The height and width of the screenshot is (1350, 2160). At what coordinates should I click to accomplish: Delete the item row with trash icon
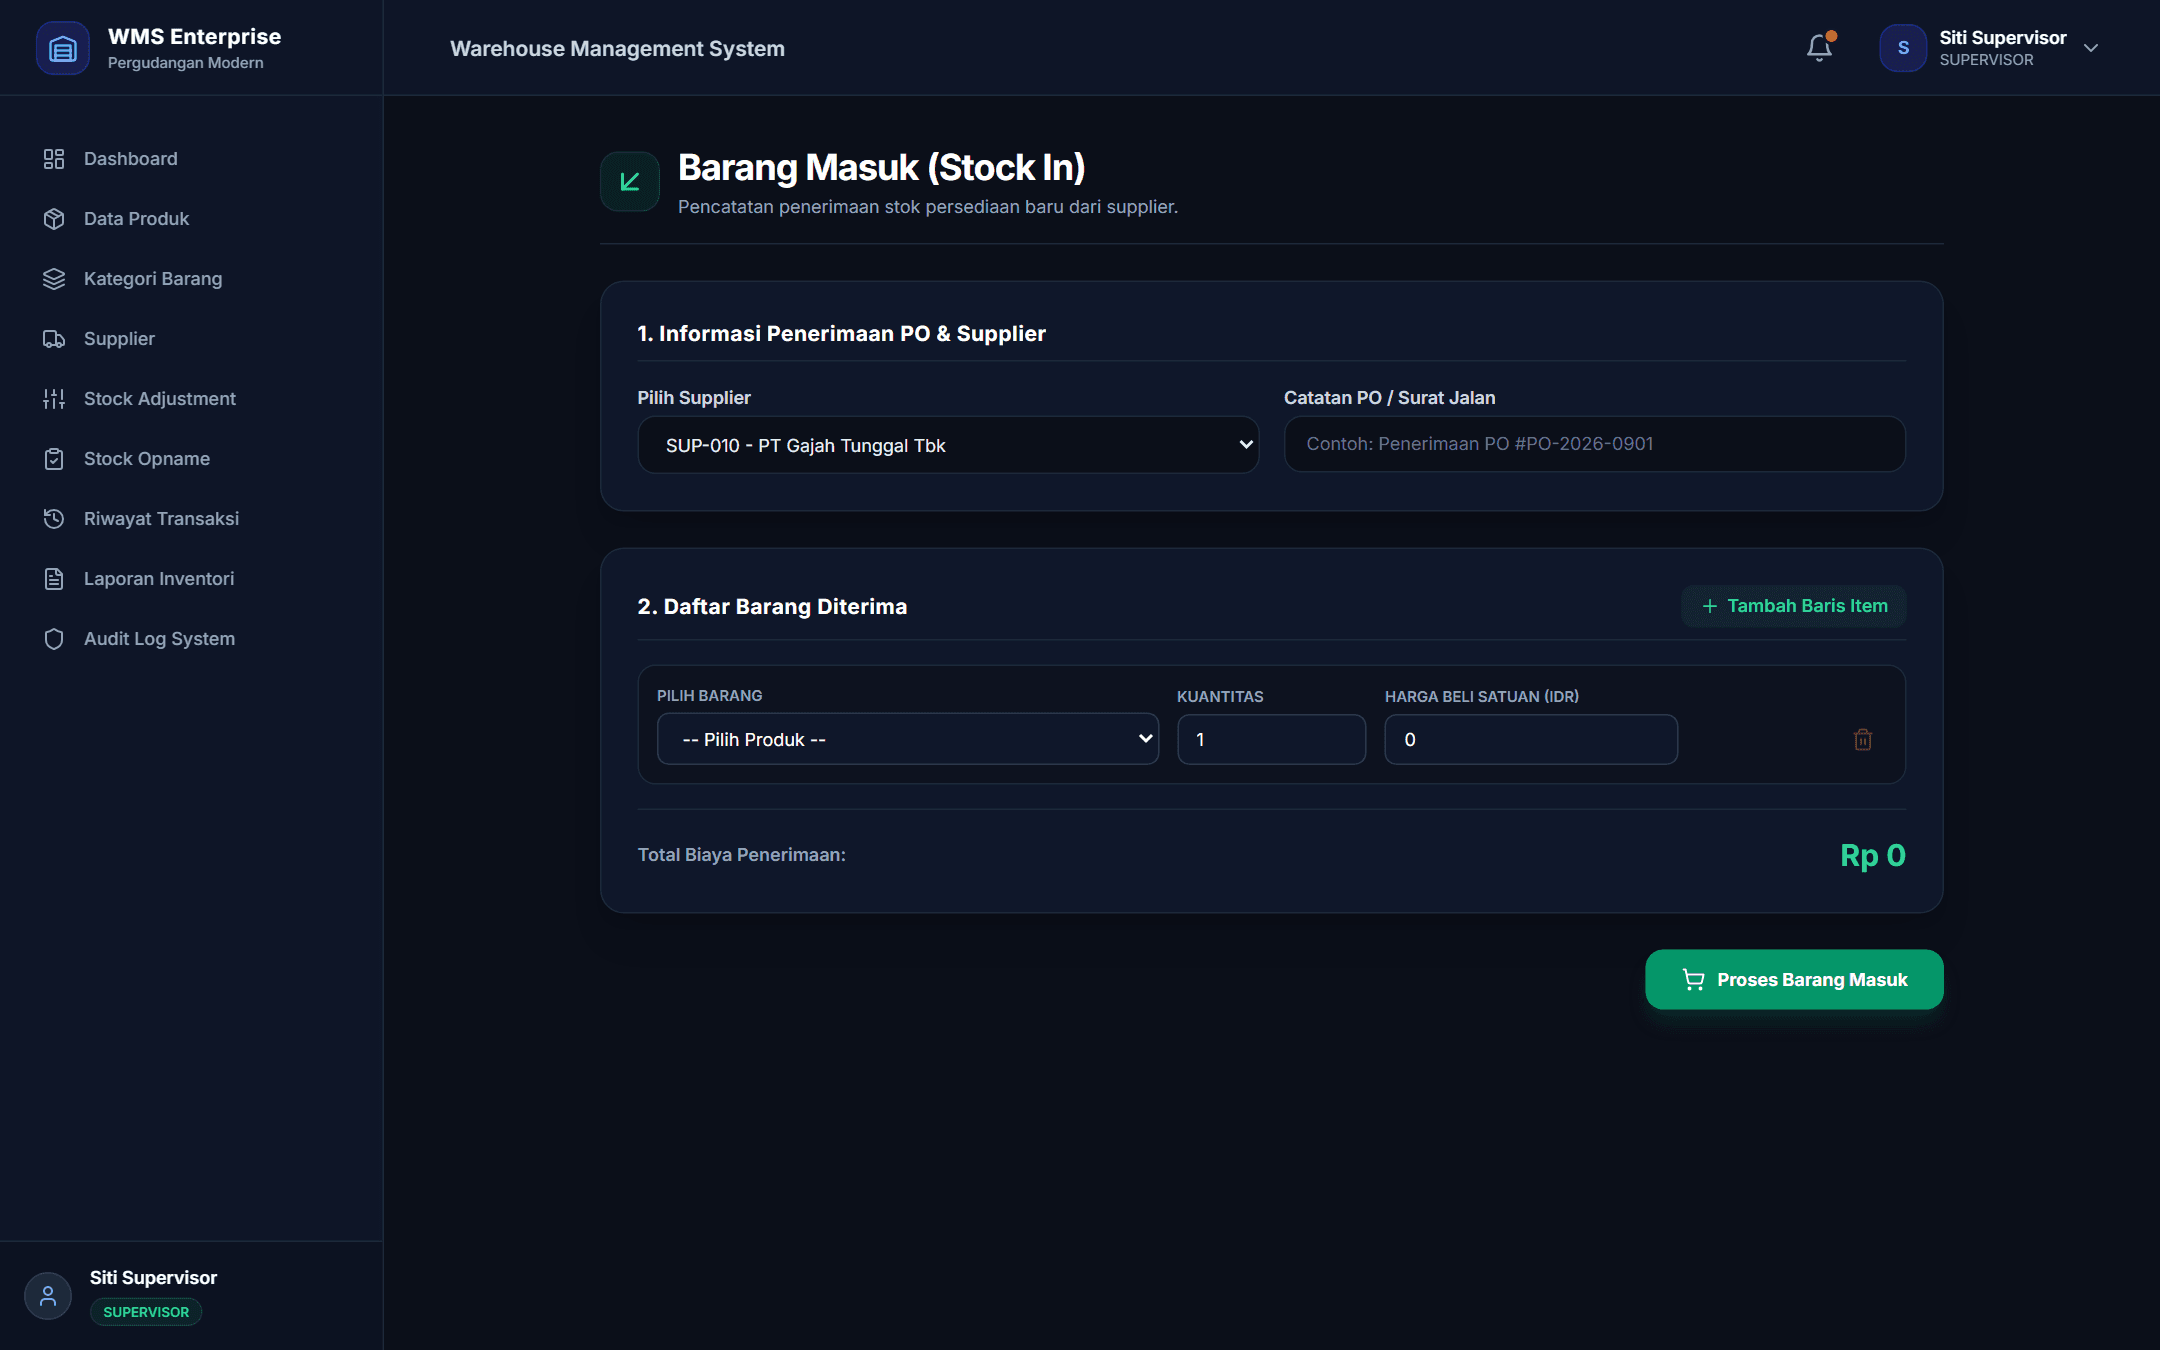click(x=1862, y=740)
